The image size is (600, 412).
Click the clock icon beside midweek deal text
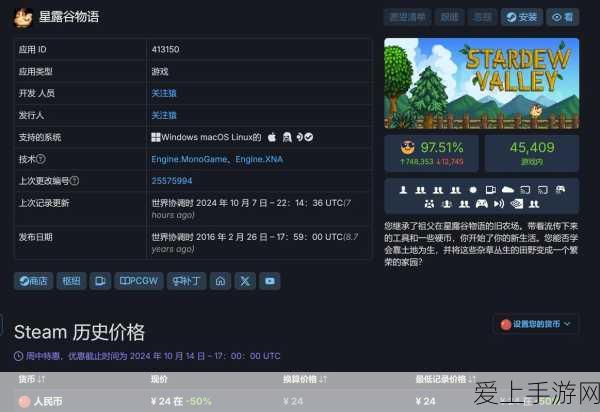(x=18, y=356)
